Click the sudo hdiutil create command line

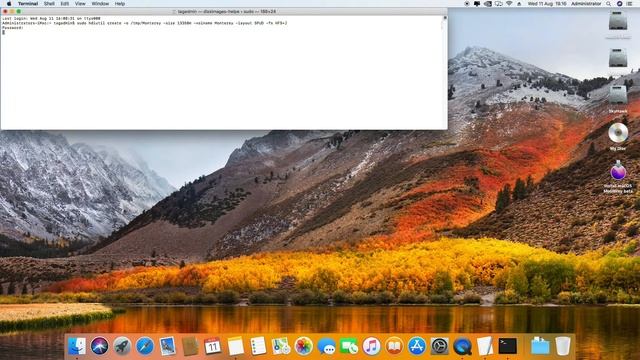click(144, 23)
